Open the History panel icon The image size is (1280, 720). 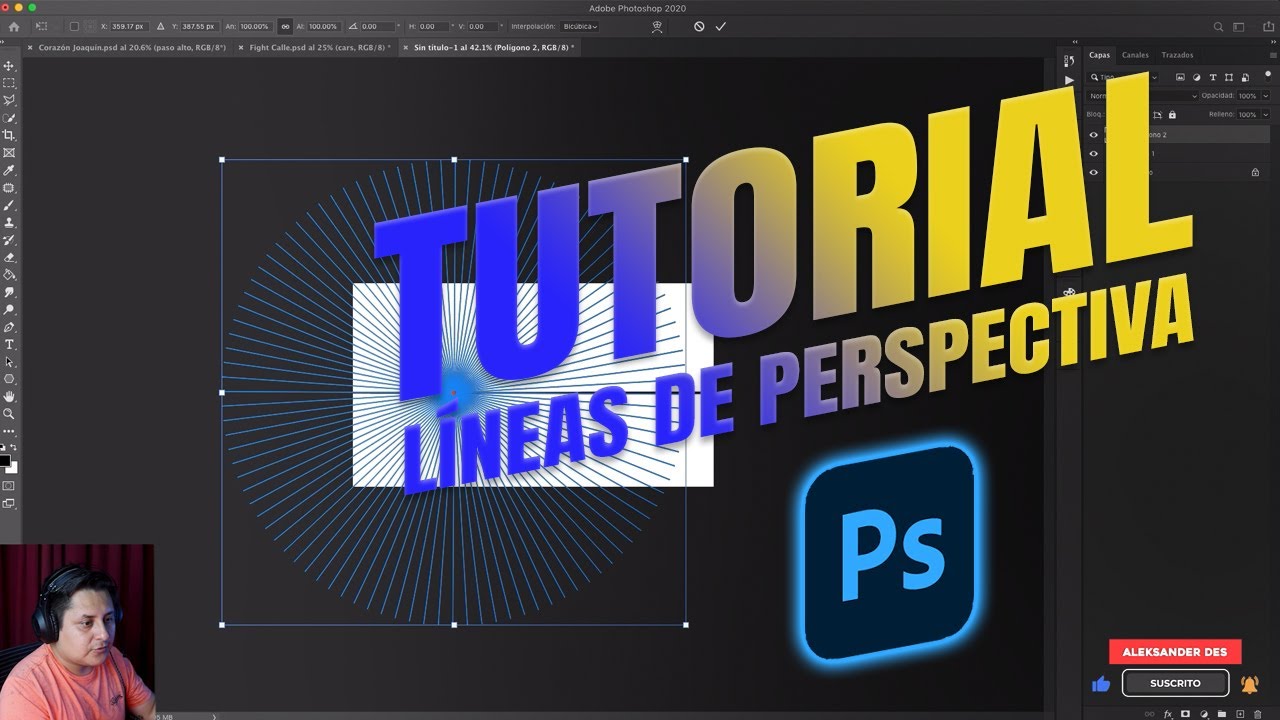click(1069, 63)
